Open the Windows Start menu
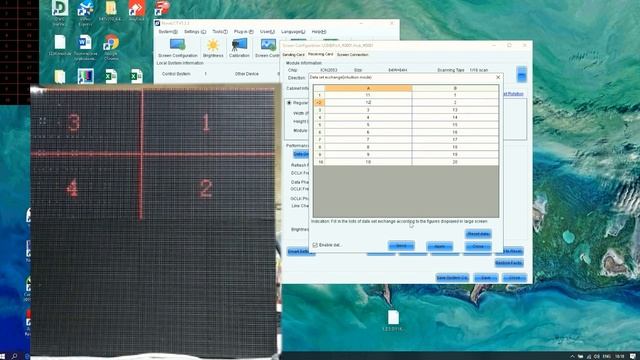The image size is (640, 360). tap(3, 356)
